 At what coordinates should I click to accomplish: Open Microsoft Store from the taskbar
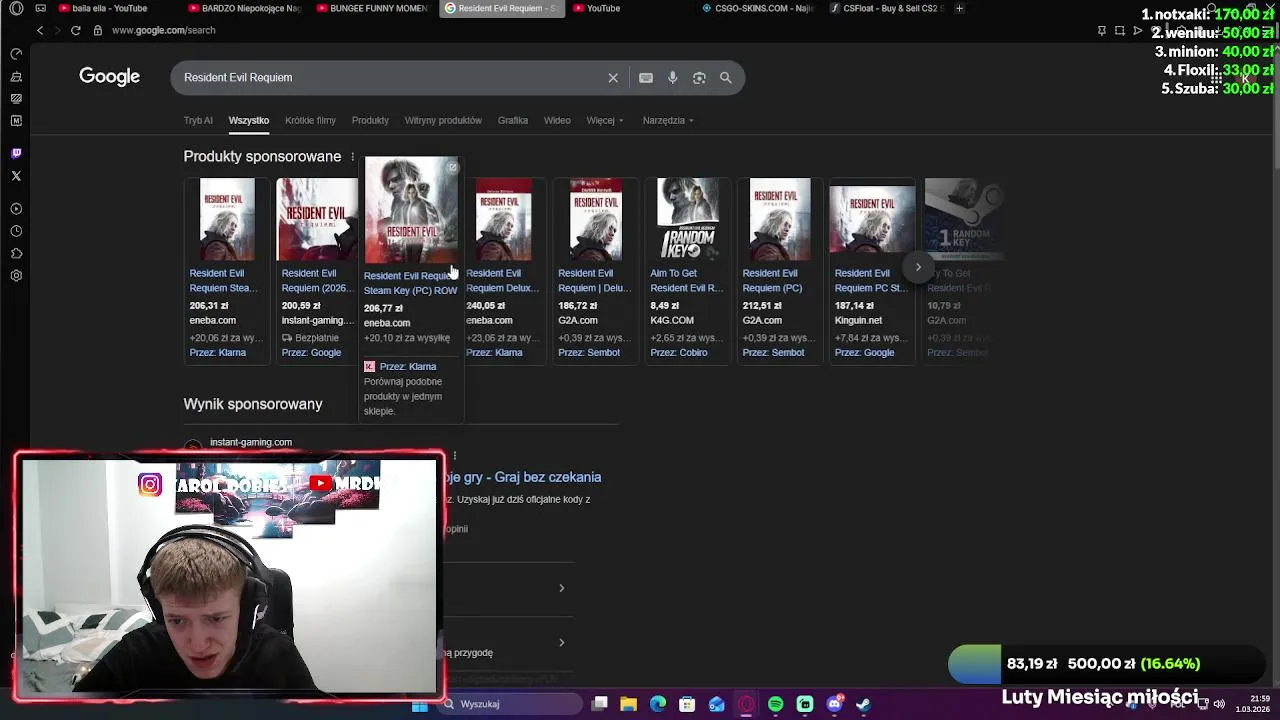(687, 704)
